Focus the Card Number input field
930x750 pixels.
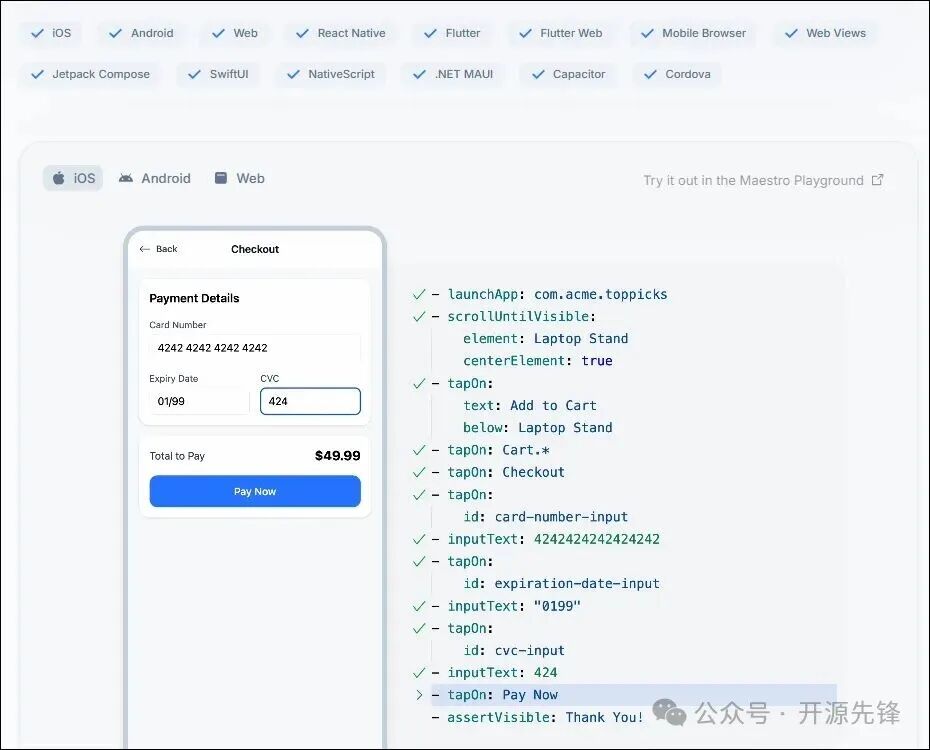255,348
